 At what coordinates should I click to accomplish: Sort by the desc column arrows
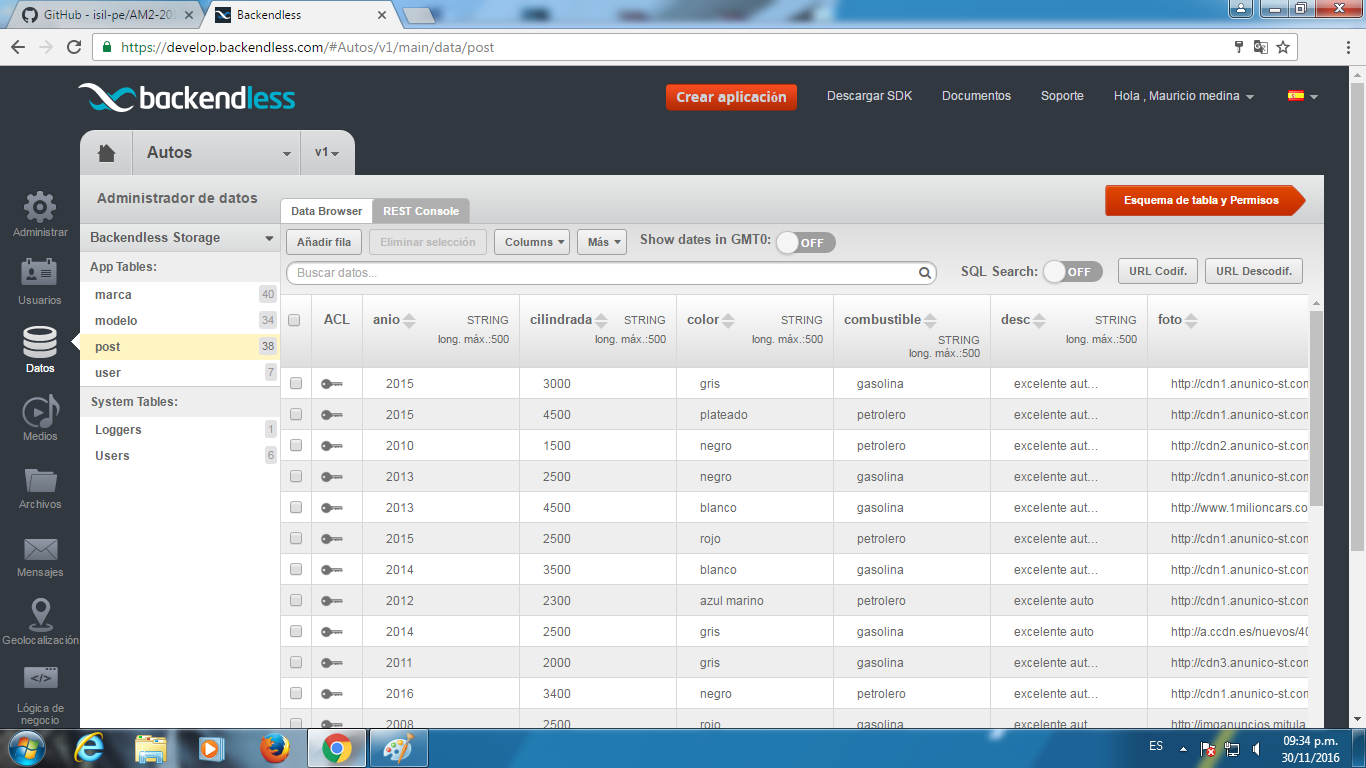(1039, 320)
